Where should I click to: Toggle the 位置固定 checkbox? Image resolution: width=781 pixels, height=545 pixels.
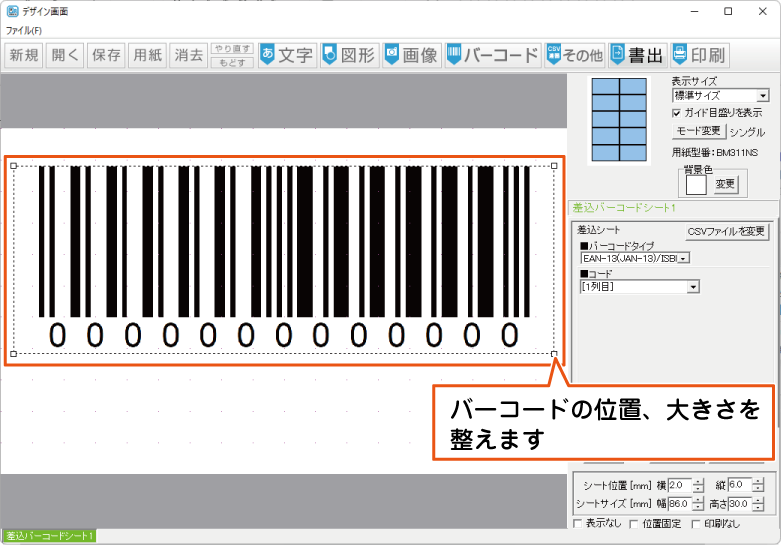coord(634,524)
